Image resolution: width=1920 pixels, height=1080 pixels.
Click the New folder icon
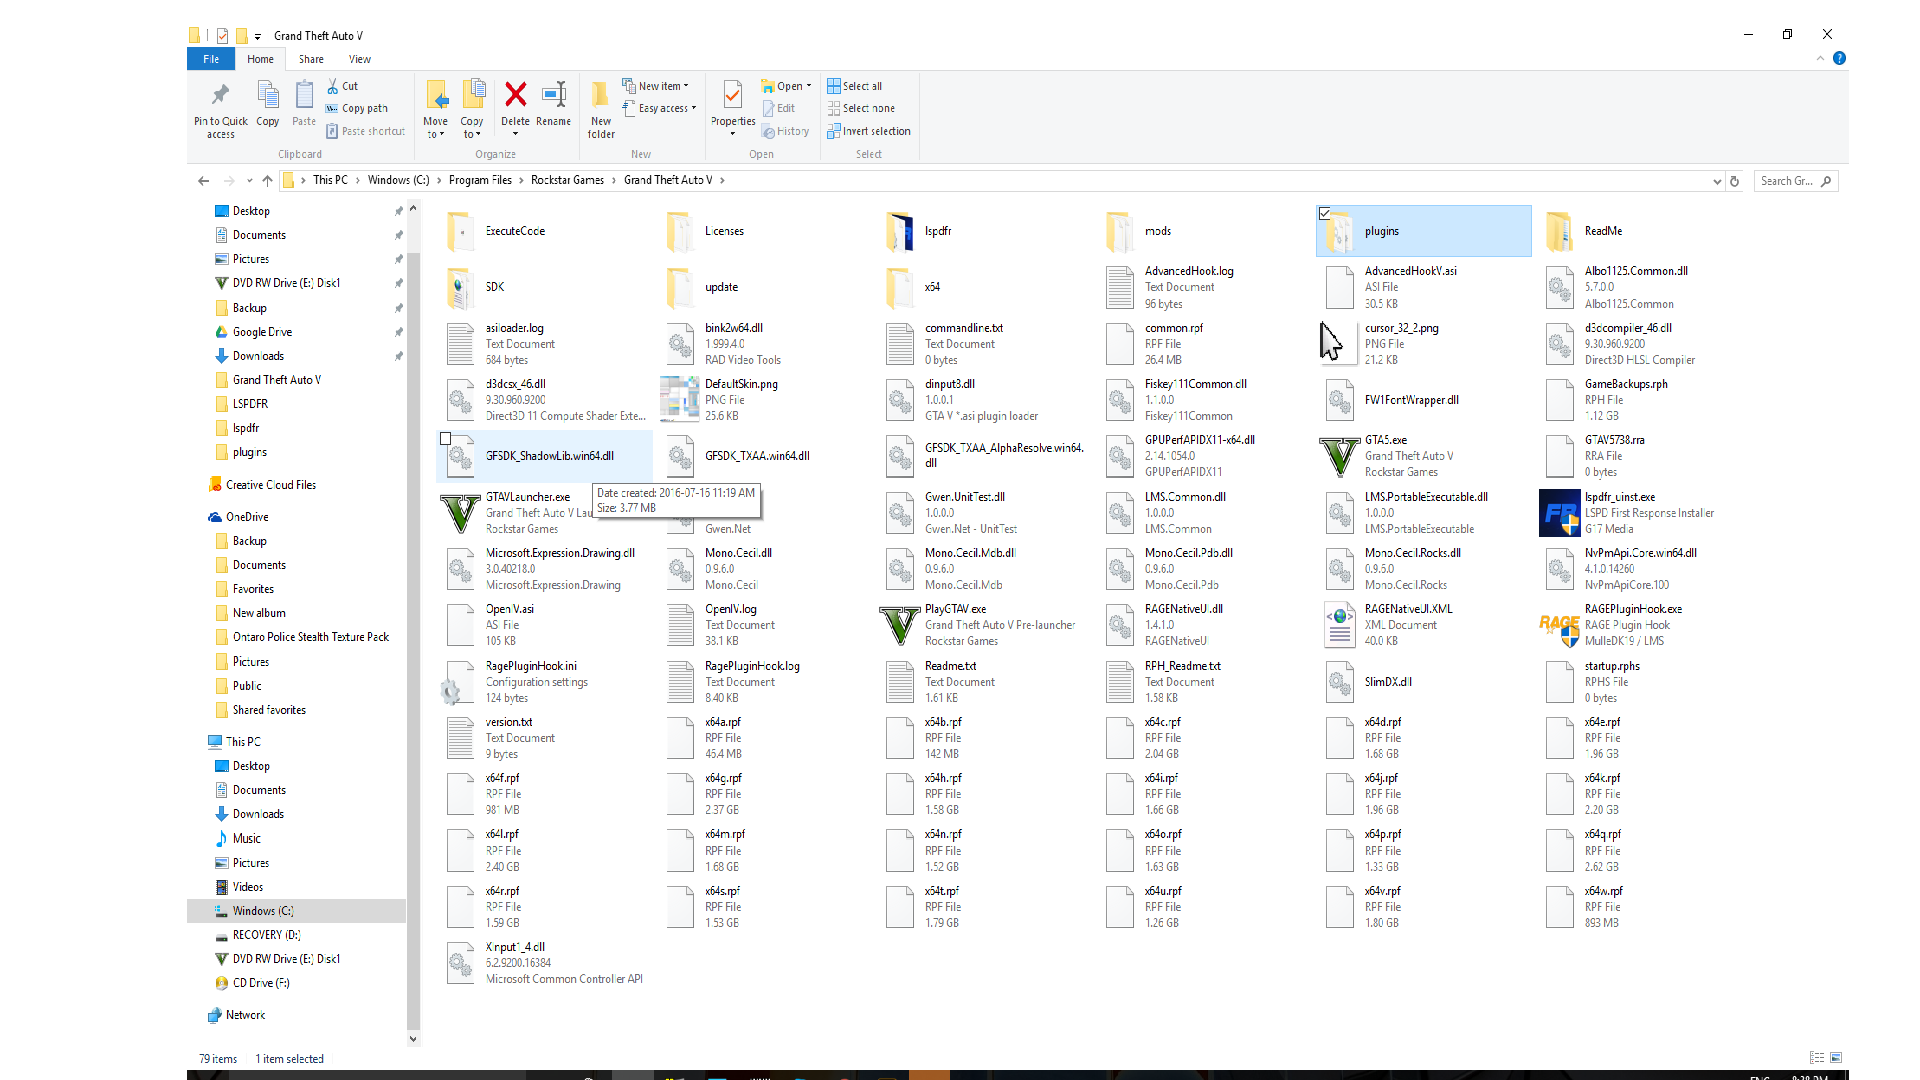(x=600, y=96)
